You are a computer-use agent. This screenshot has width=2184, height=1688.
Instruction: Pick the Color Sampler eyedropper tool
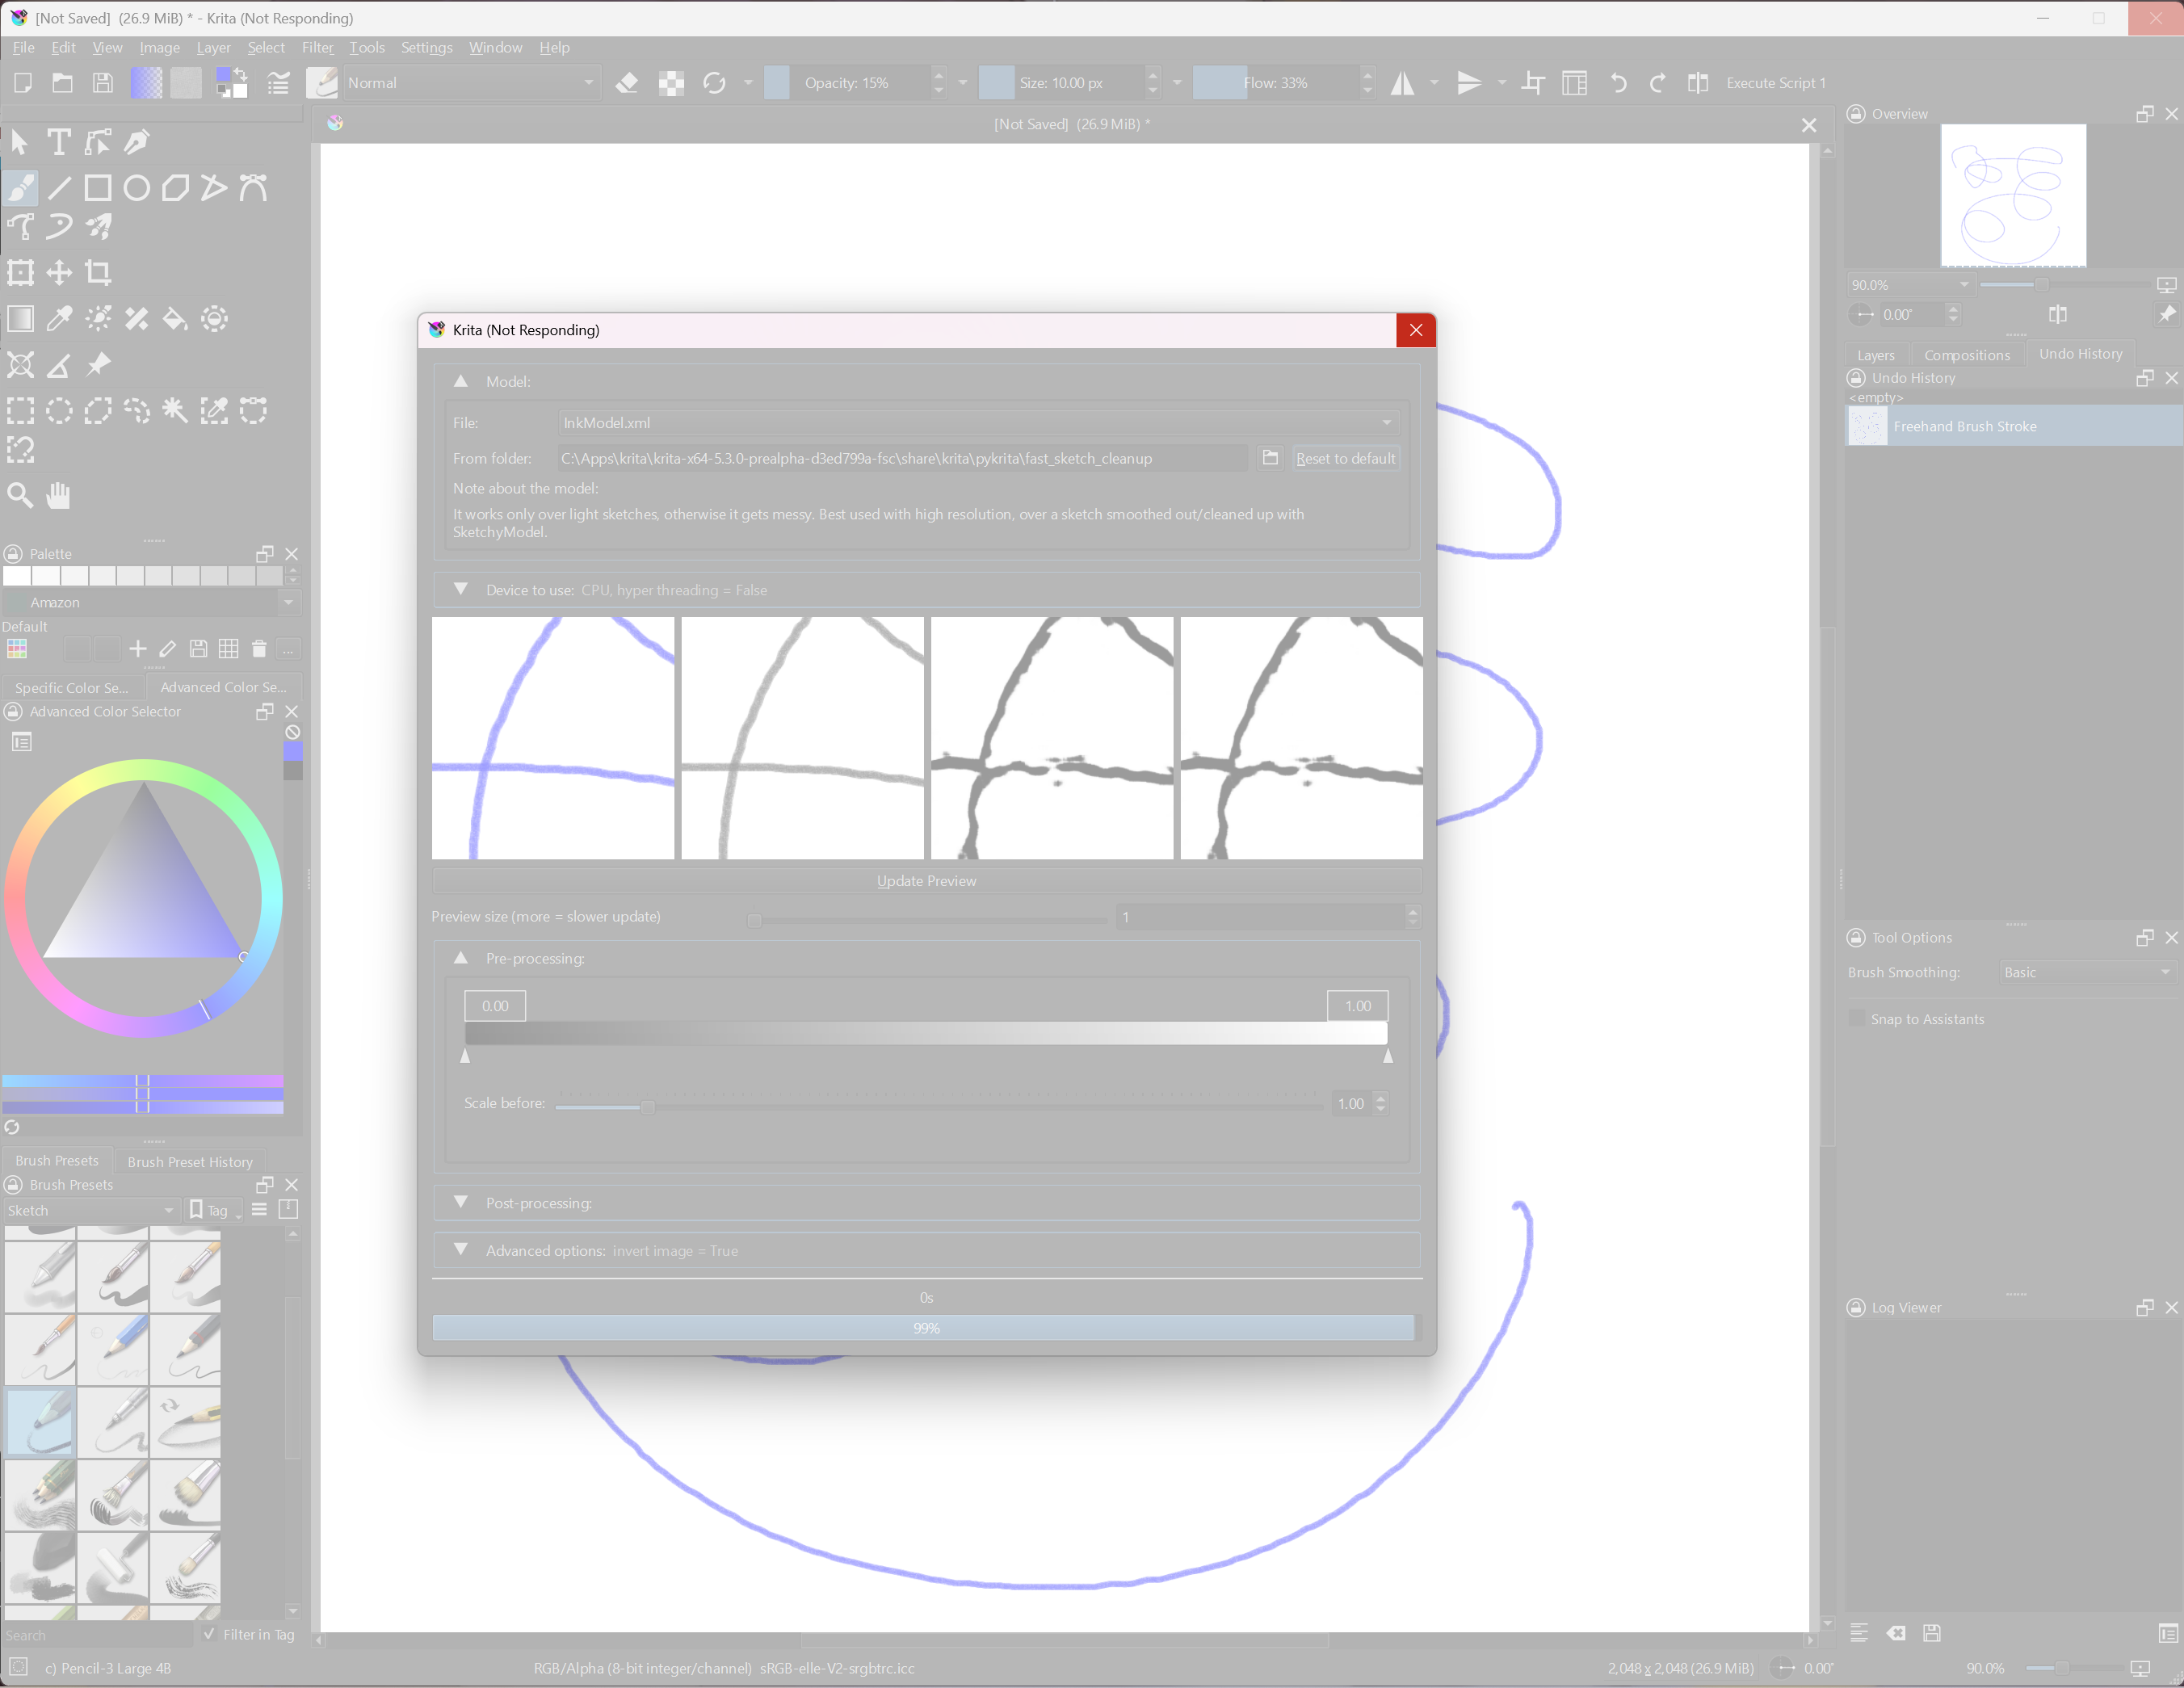[x=59, y=319]
